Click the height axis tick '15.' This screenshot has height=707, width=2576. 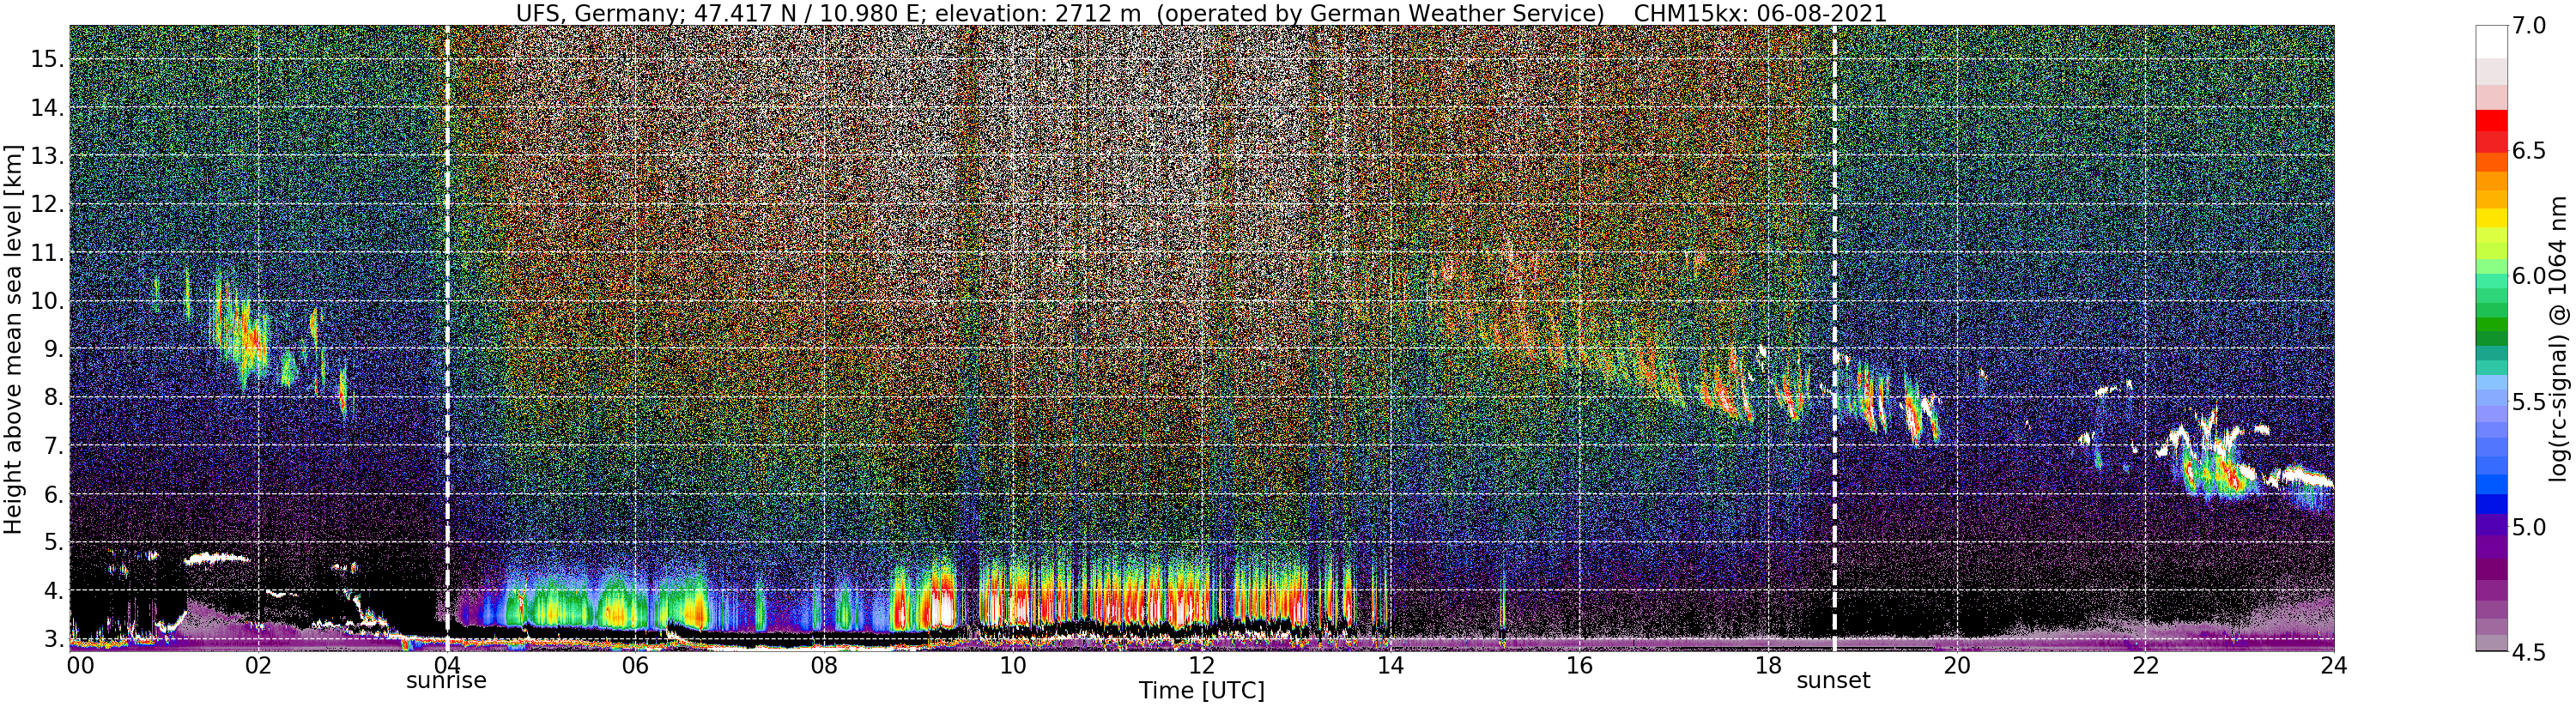pos(47,59)
